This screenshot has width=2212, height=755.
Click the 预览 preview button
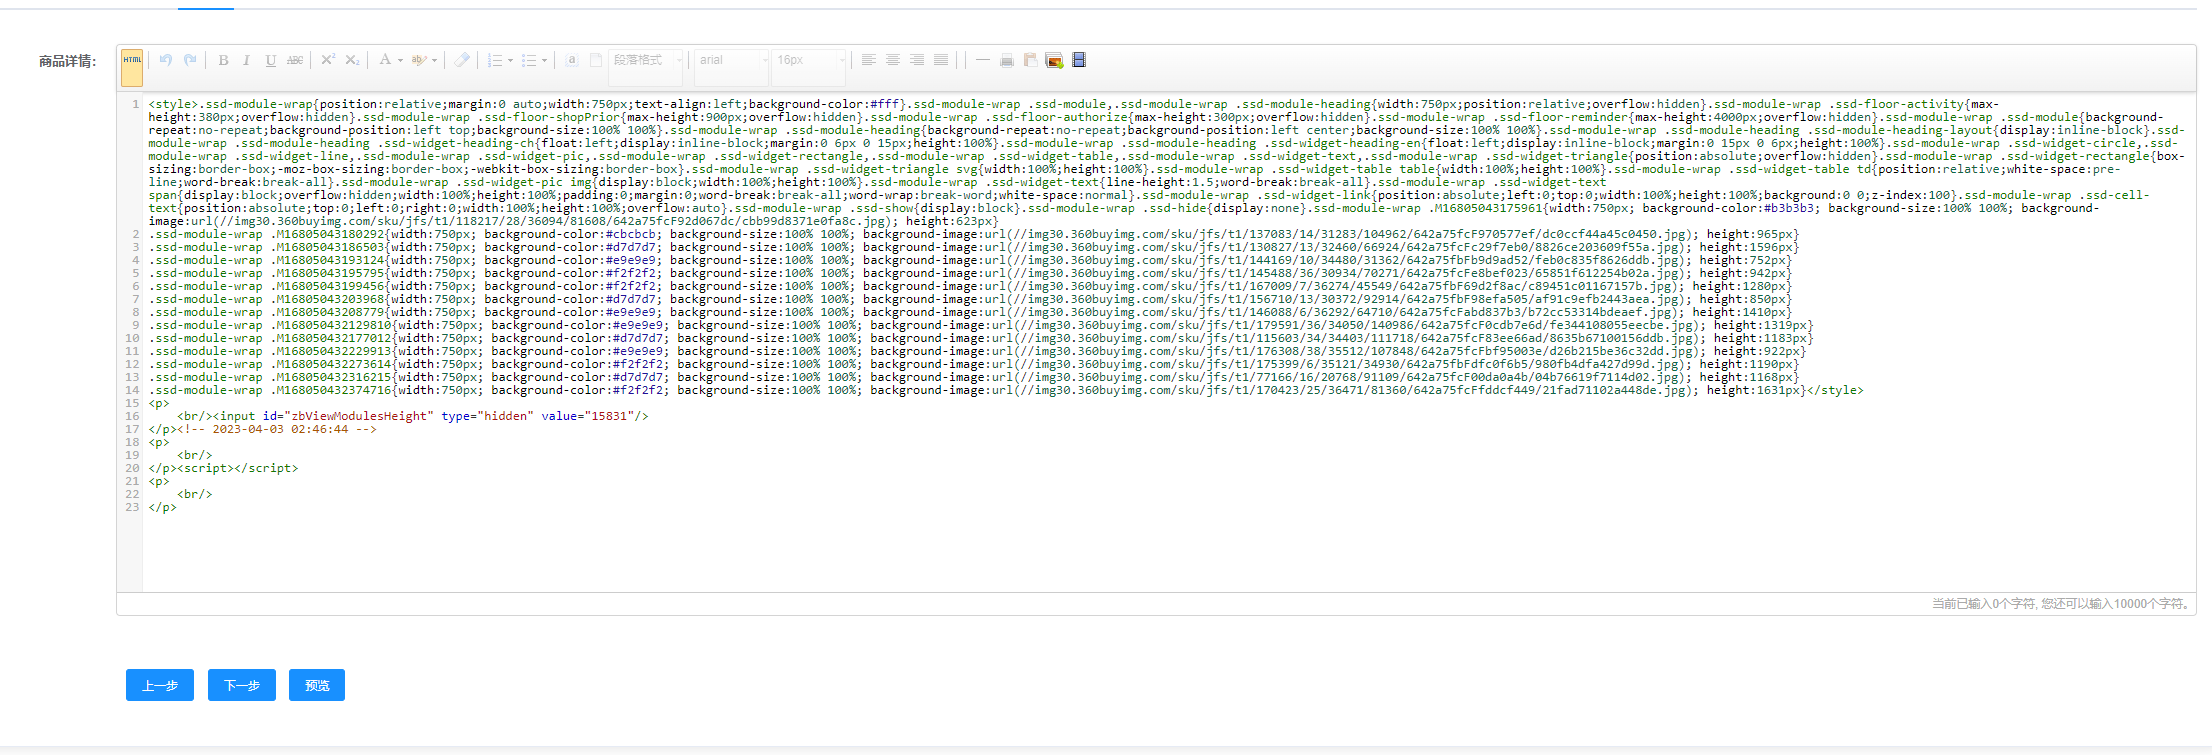click(317, 685)
